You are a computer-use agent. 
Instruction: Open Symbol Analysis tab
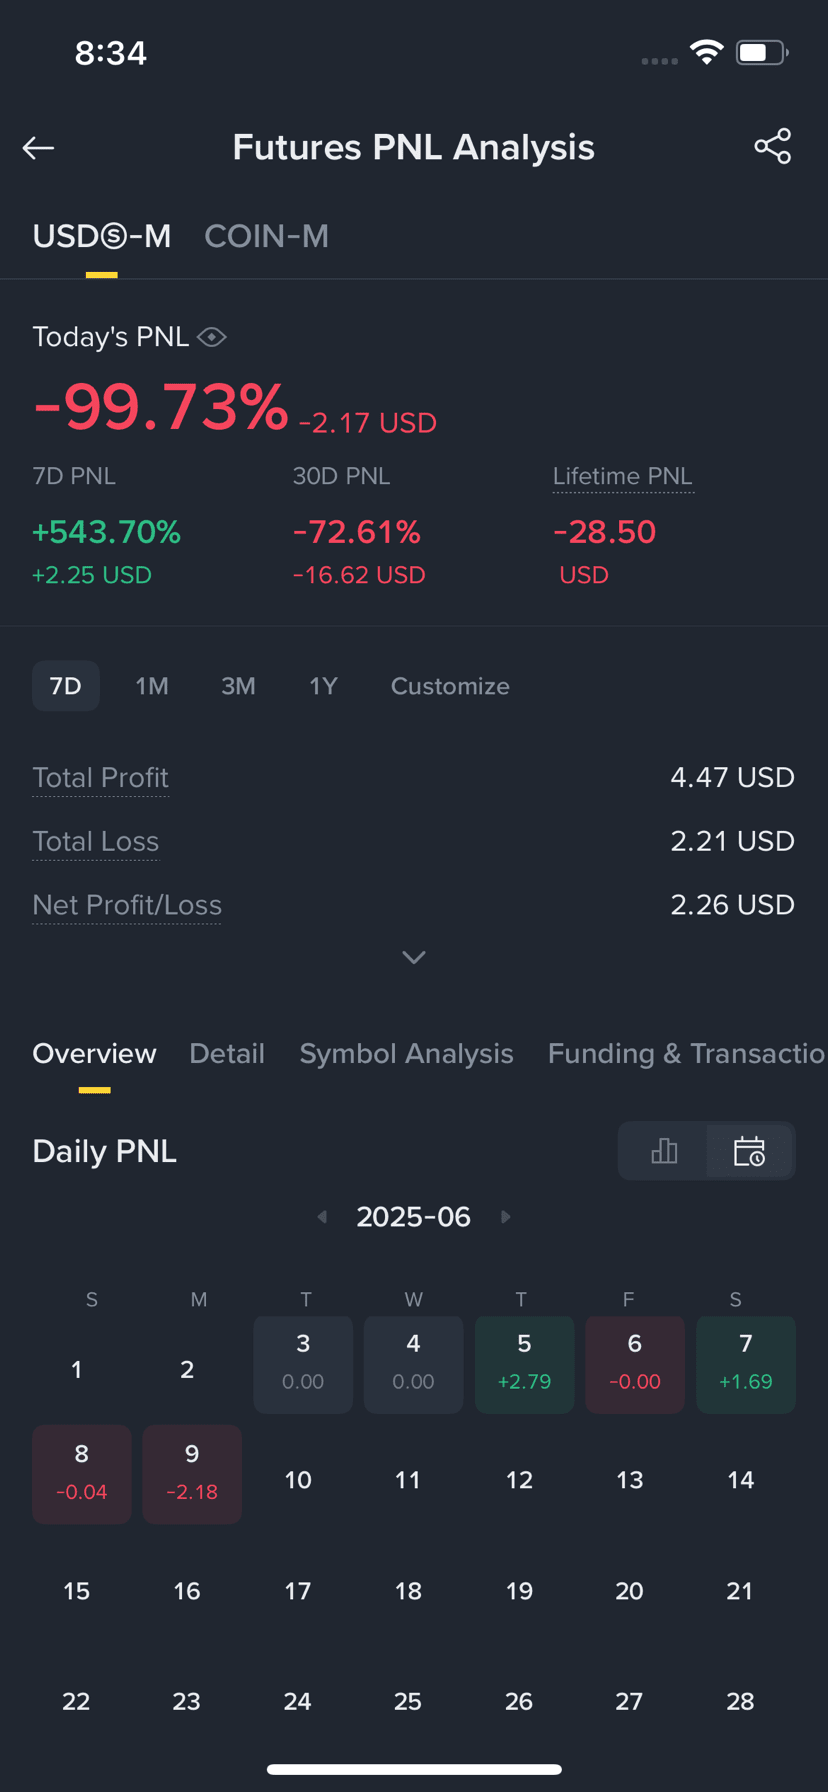point(406,1053)
